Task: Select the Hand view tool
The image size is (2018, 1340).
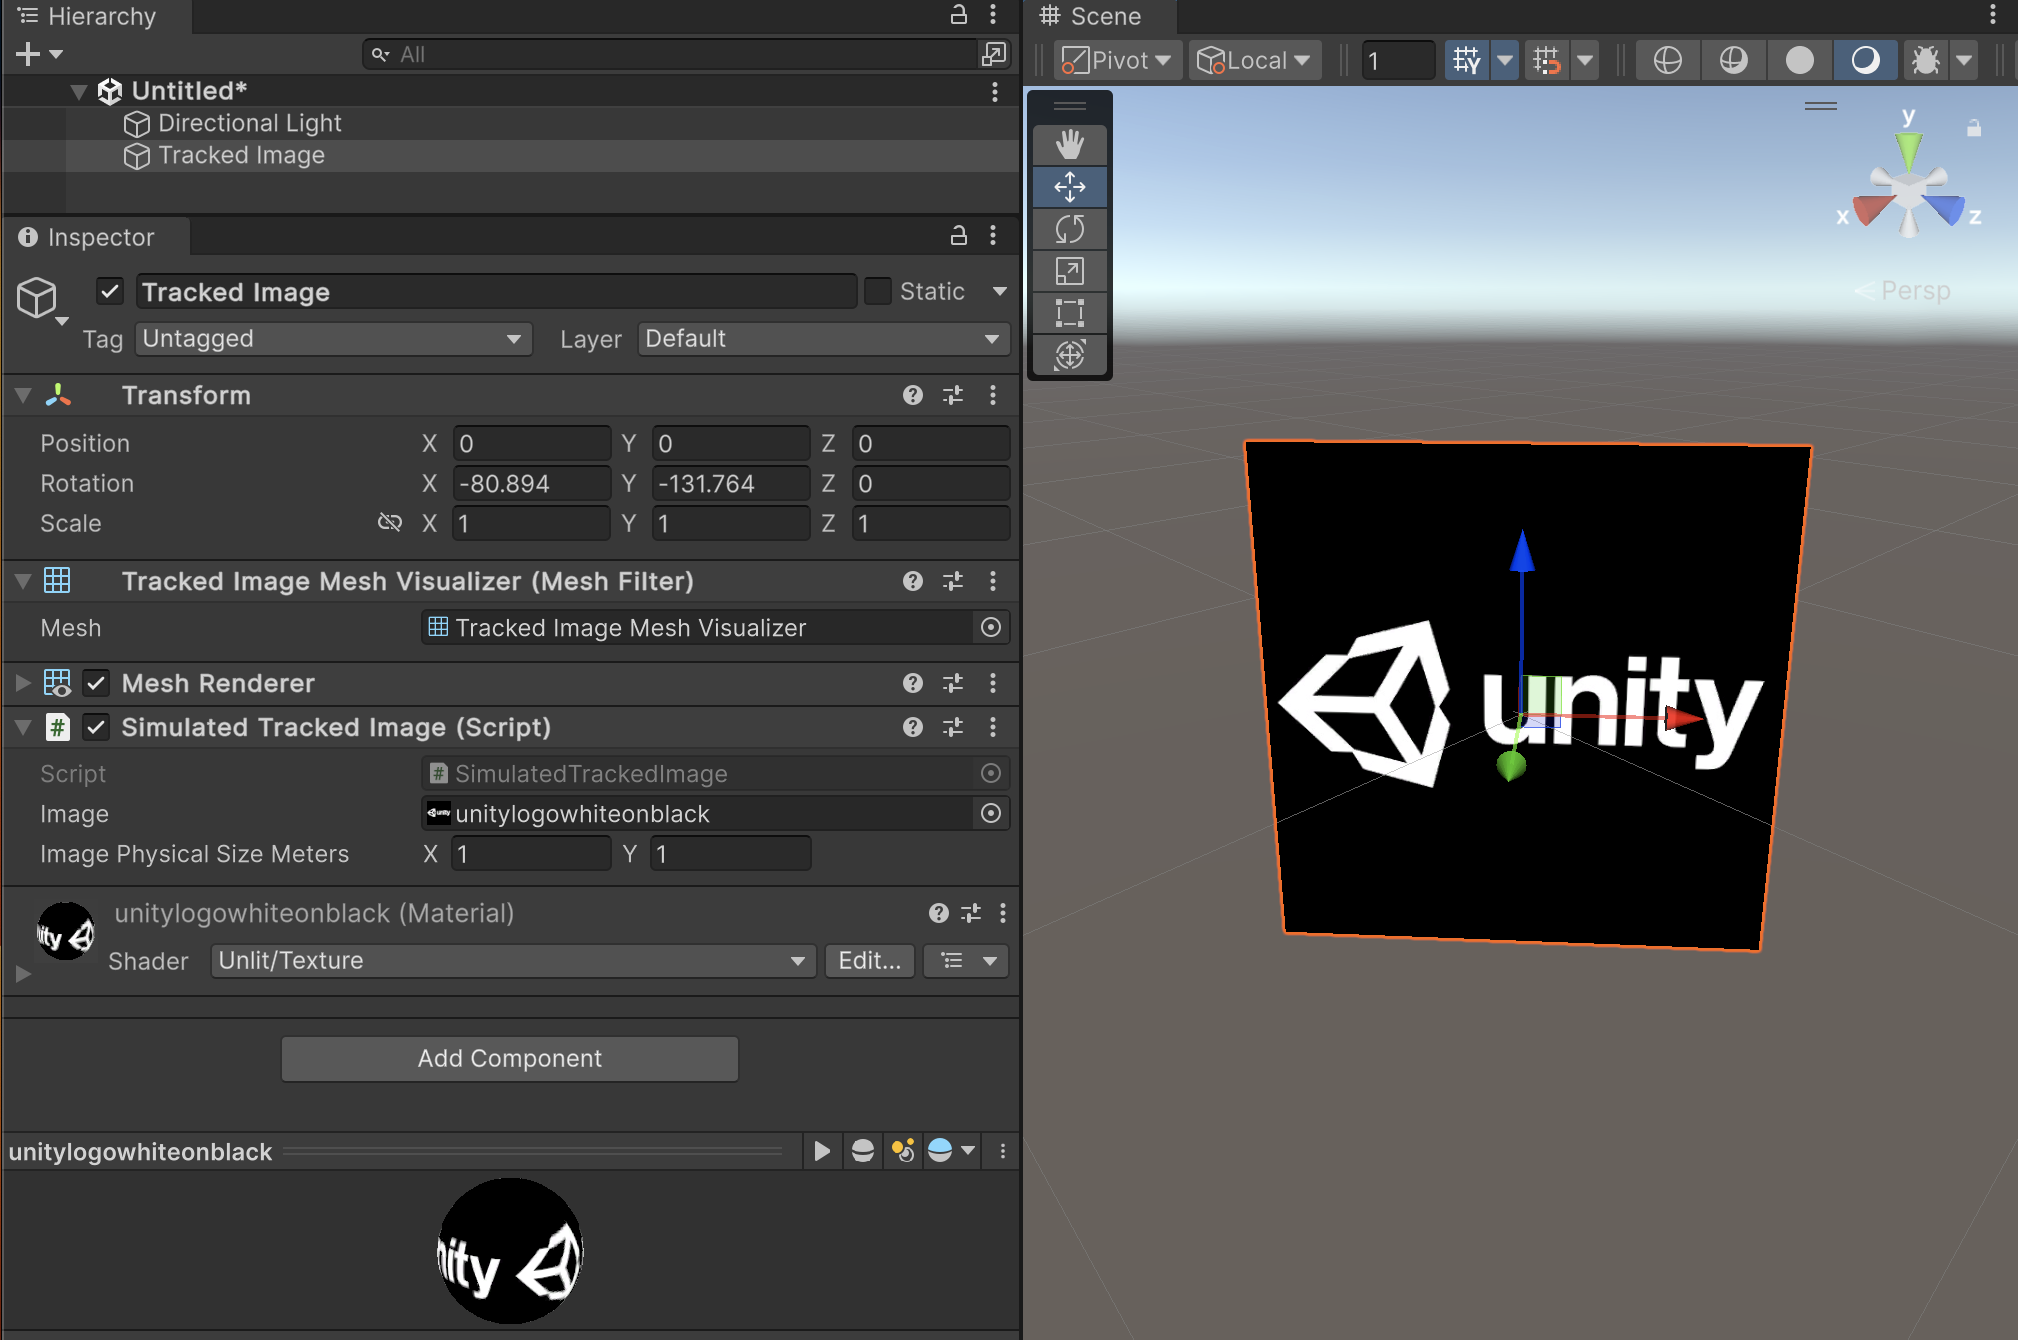Action: [1069, 145]
